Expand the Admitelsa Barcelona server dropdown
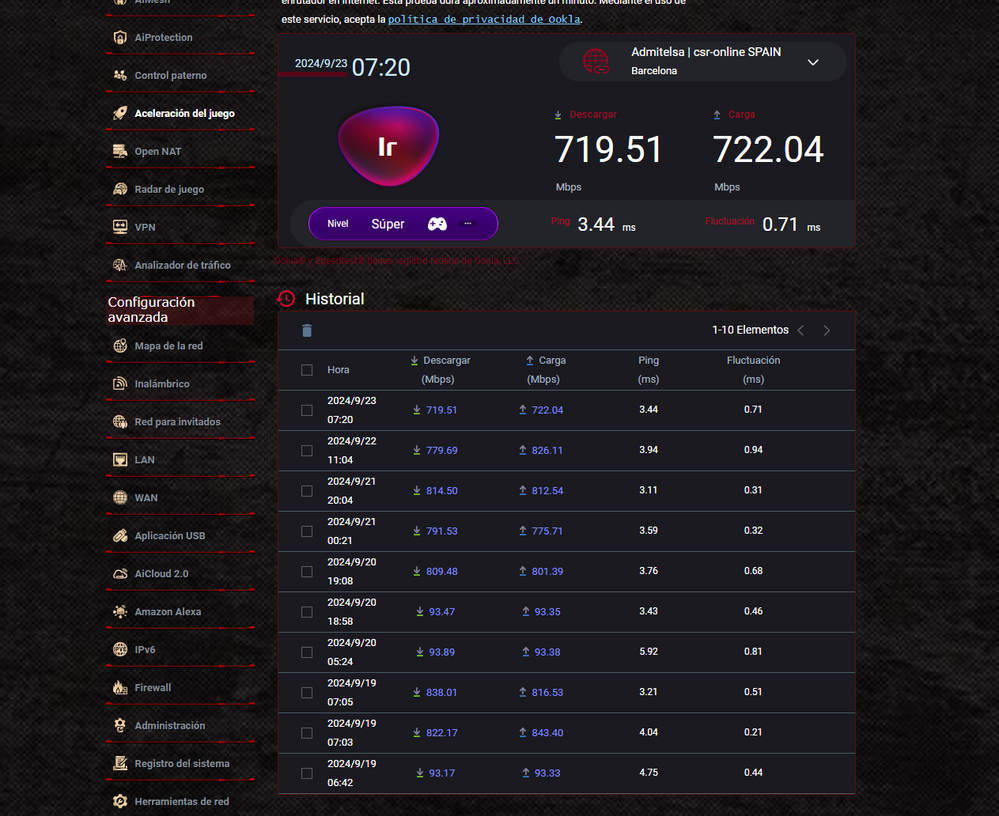 813,62
